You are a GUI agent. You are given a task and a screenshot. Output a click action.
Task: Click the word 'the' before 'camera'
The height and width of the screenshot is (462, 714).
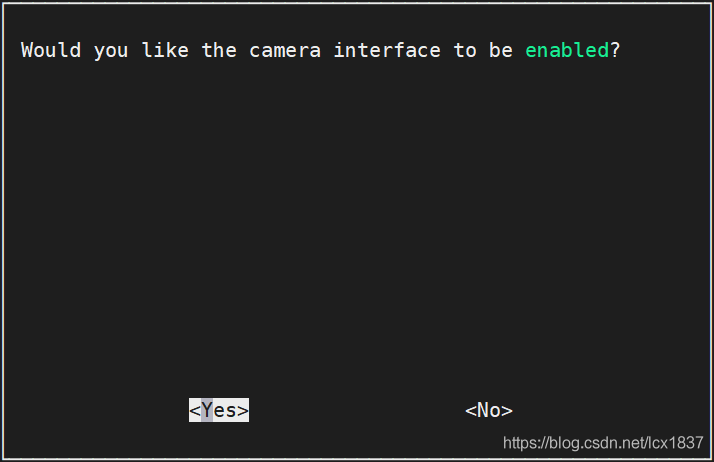click(x=219, y=50)
